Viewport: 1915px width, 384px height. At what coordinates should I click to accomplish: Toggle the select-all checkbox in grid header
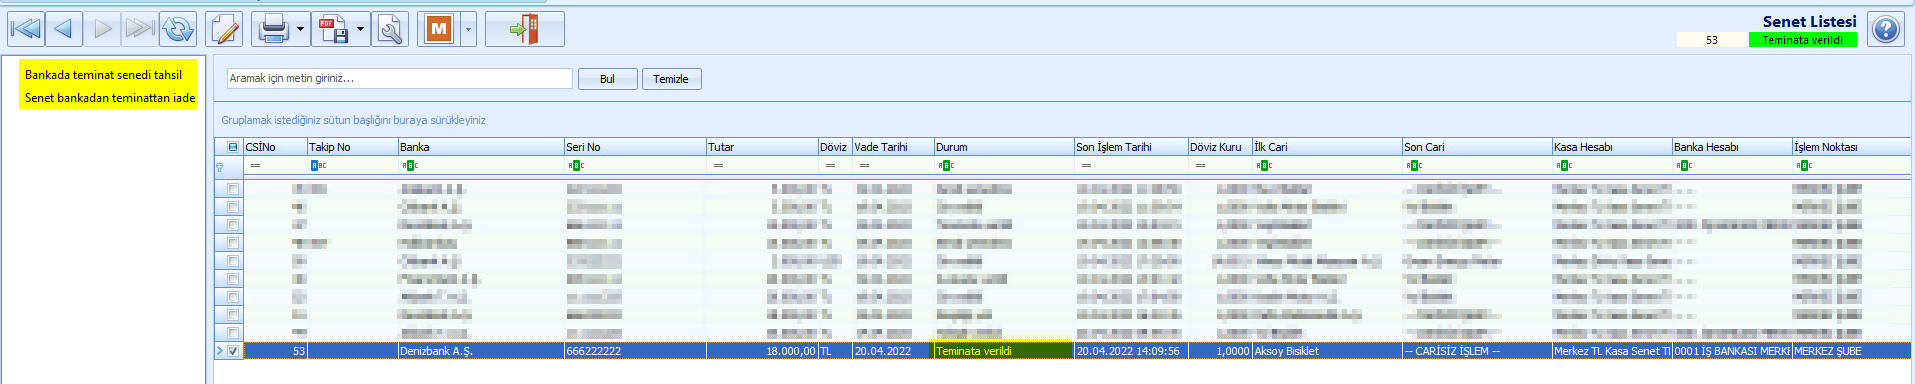(233, 147)
